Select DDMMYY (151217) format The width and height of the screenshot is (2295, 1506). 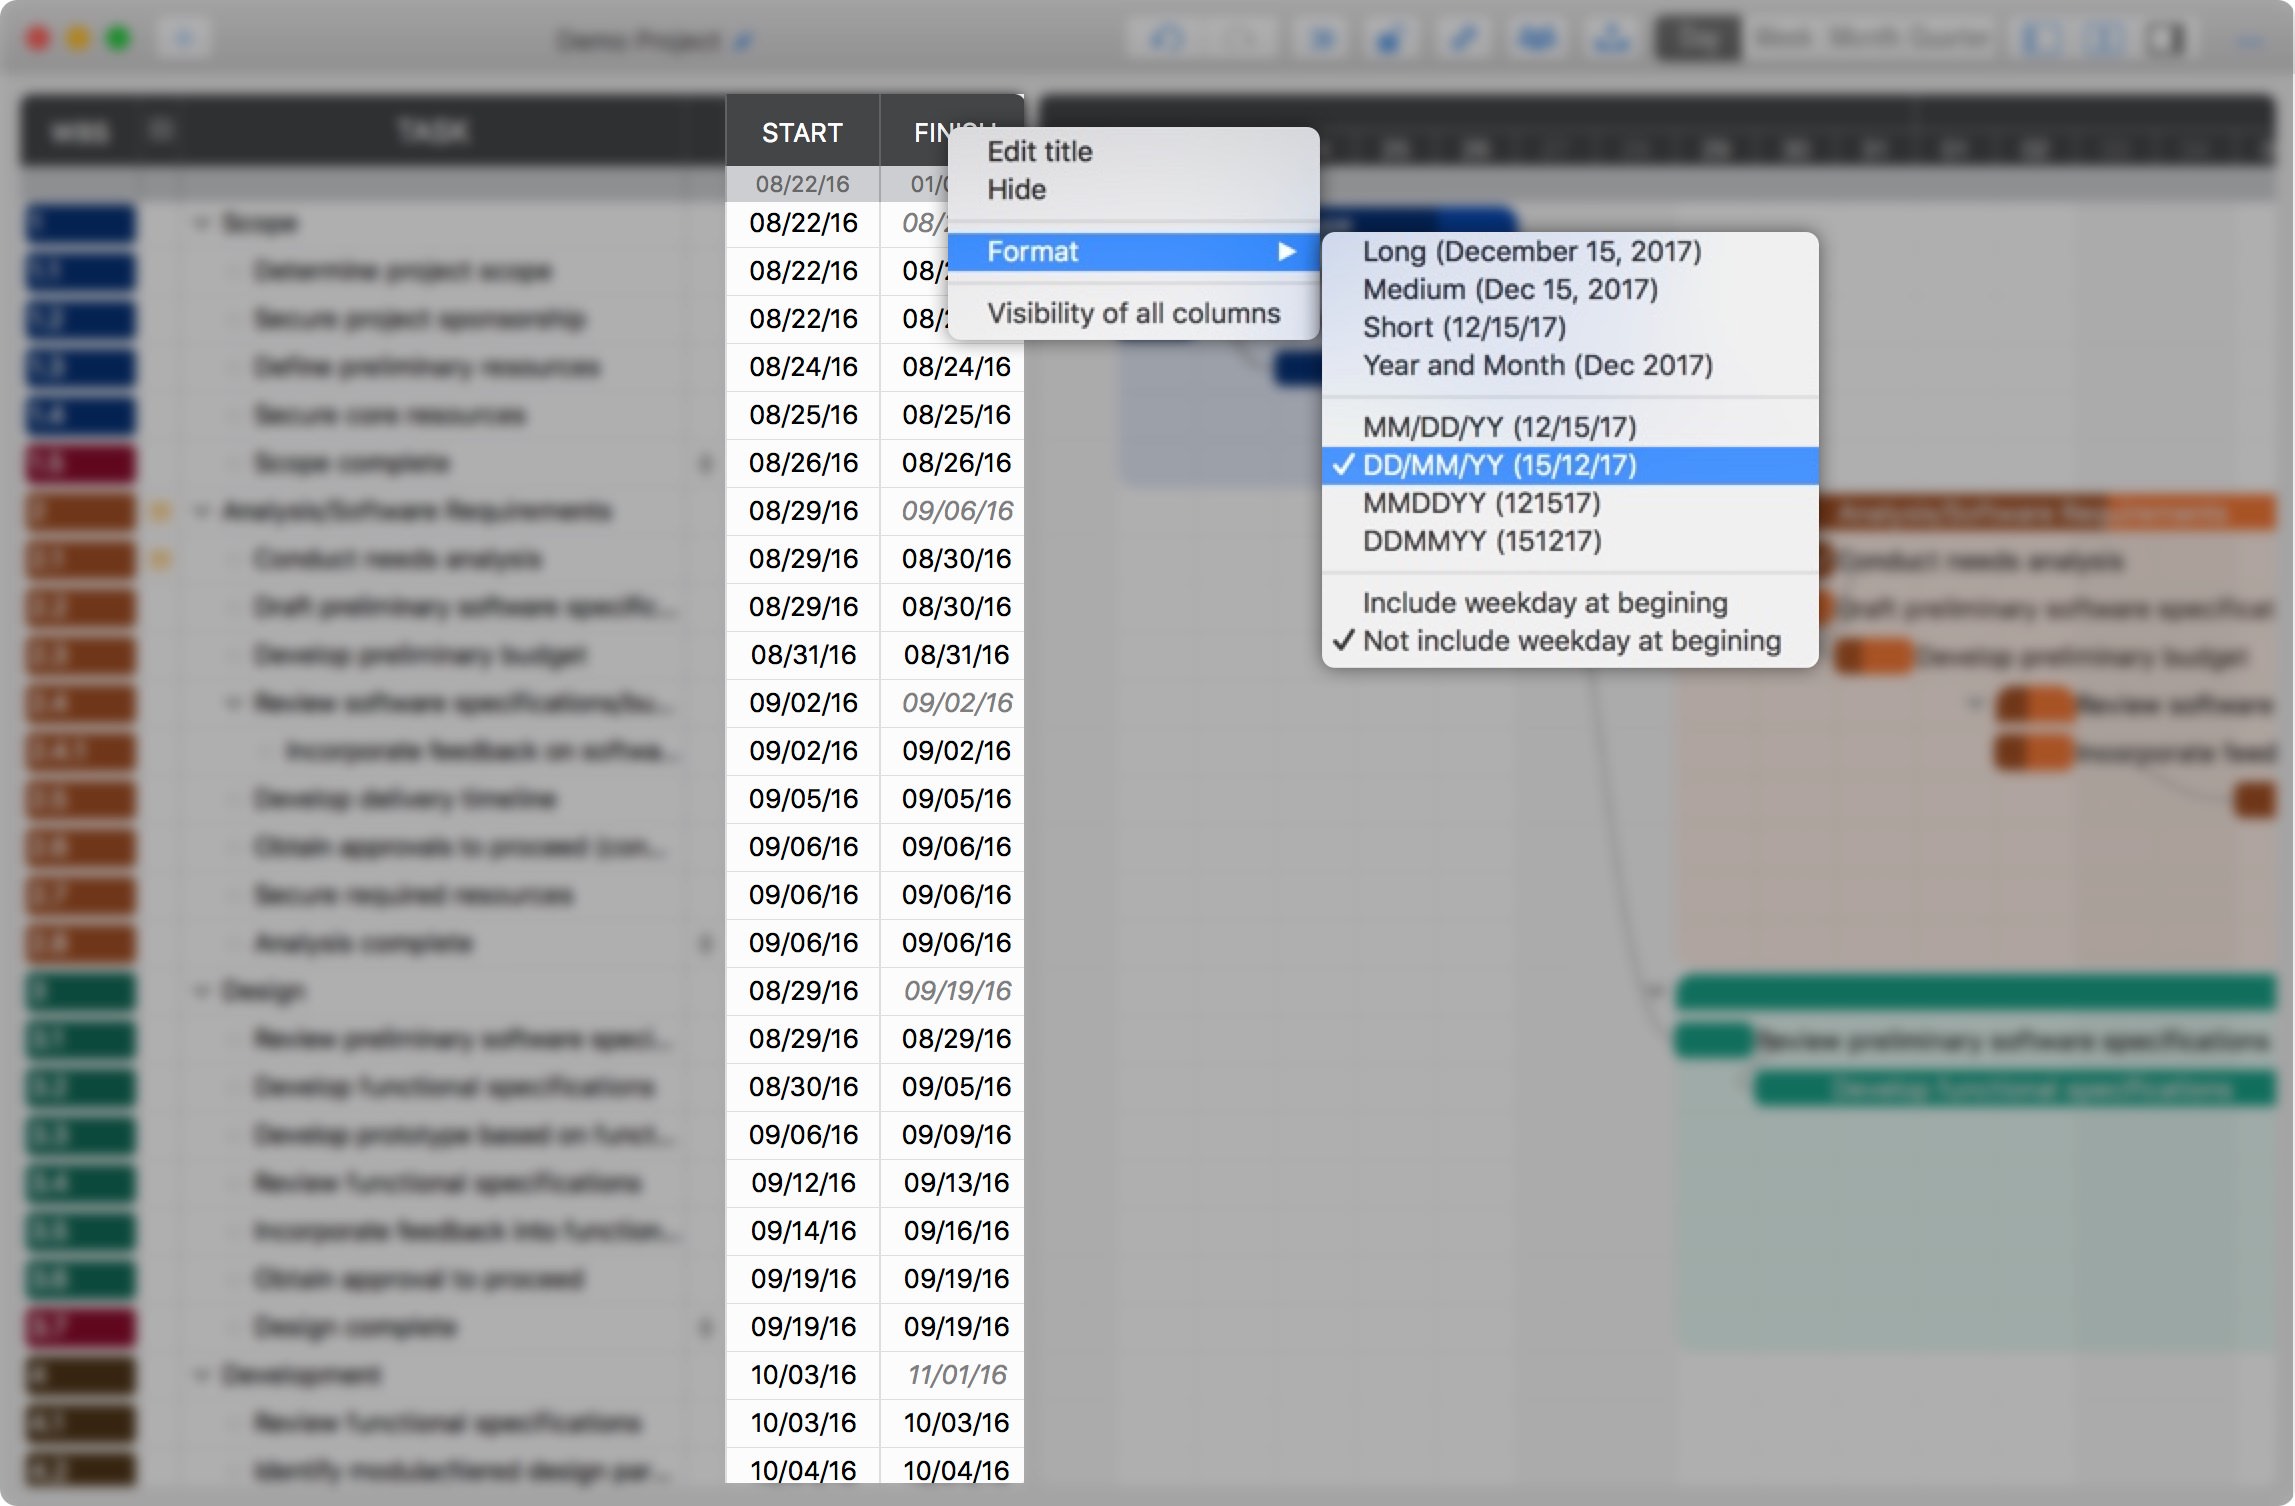pos(1481,542)
